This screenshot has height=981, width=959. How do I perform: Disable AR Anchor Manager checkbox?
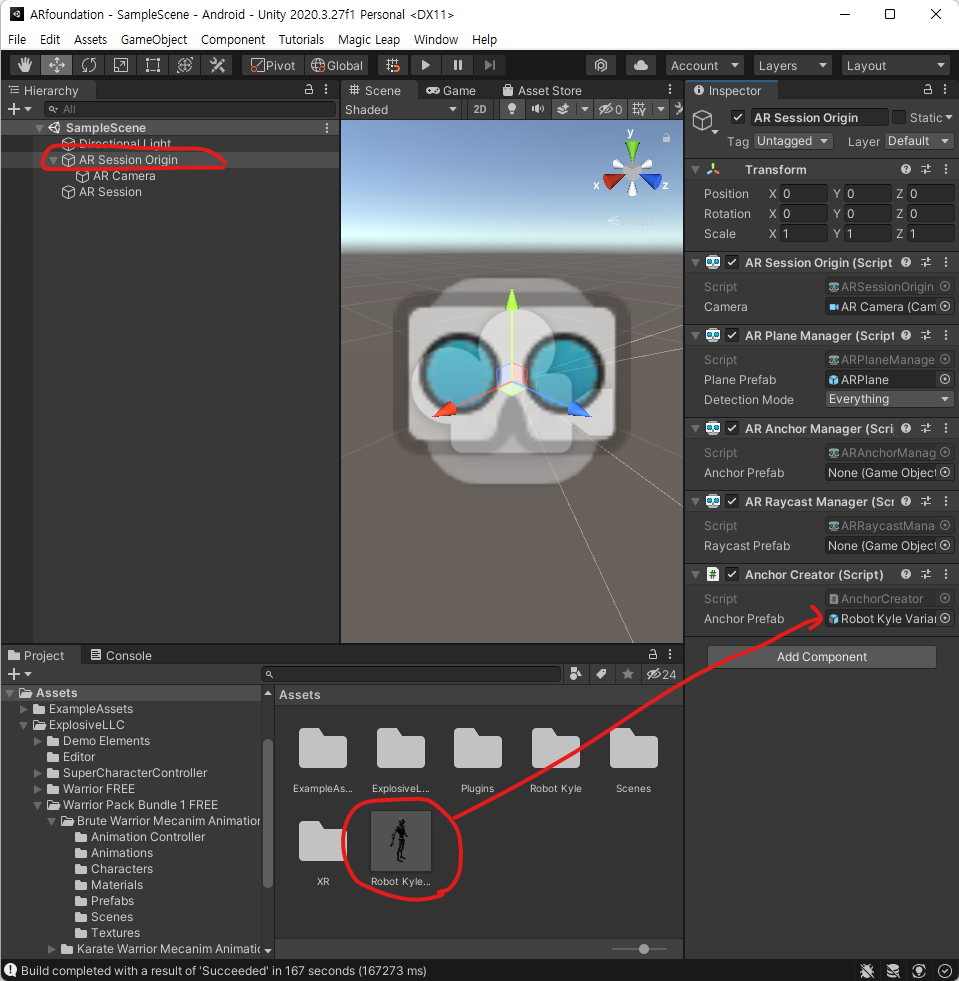click(732, 428)
